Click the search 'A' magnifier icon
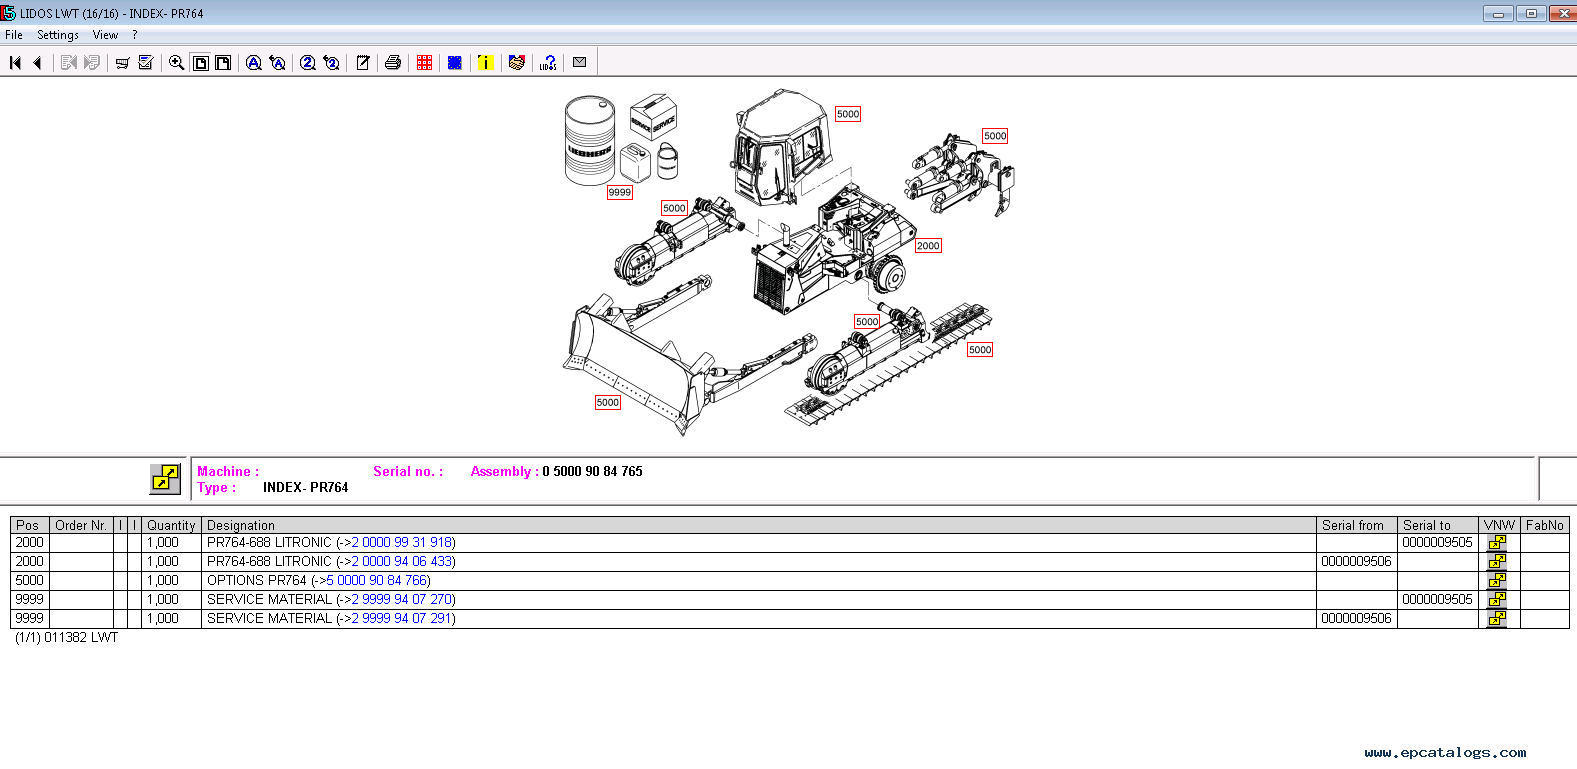Image resolution: width=1577 pixels, height=769 pixels. (253, 62)
